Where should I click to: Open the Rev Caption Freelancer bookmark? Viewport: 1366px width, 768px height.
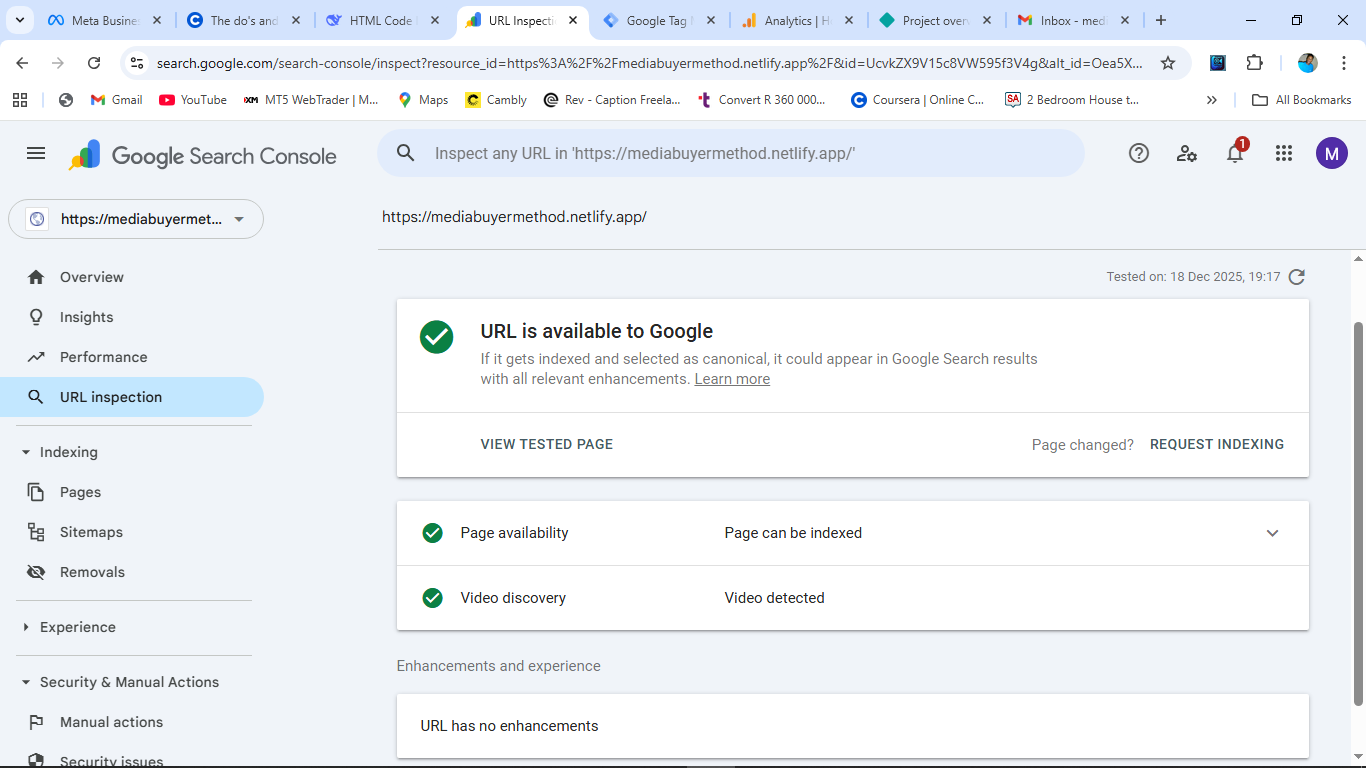pyautogui.click(x=611, y=100)
